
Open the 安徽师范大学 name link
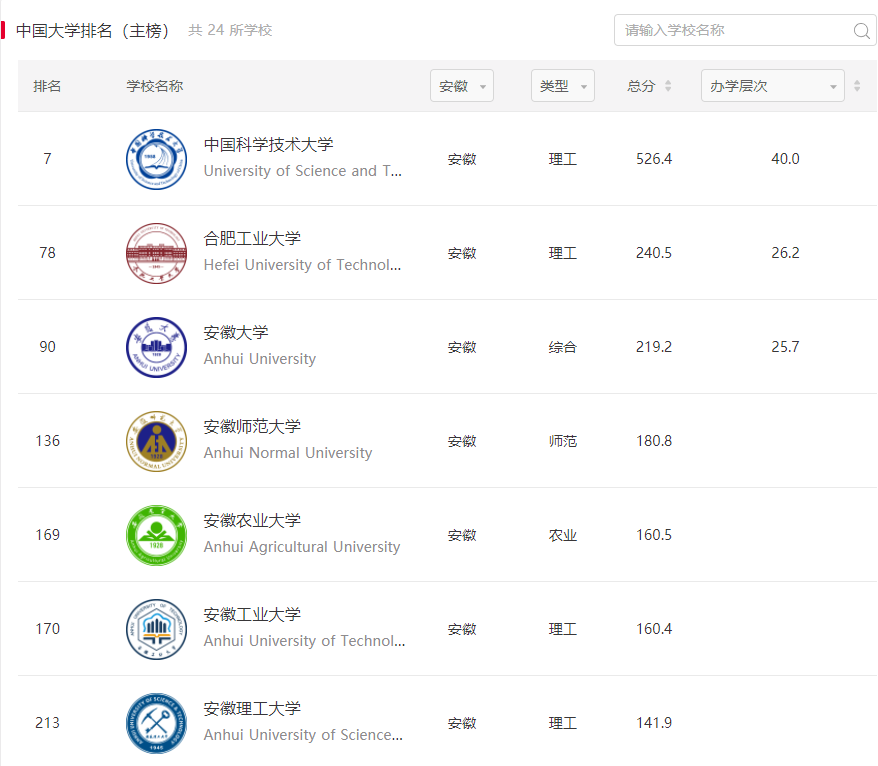point(252,427)
